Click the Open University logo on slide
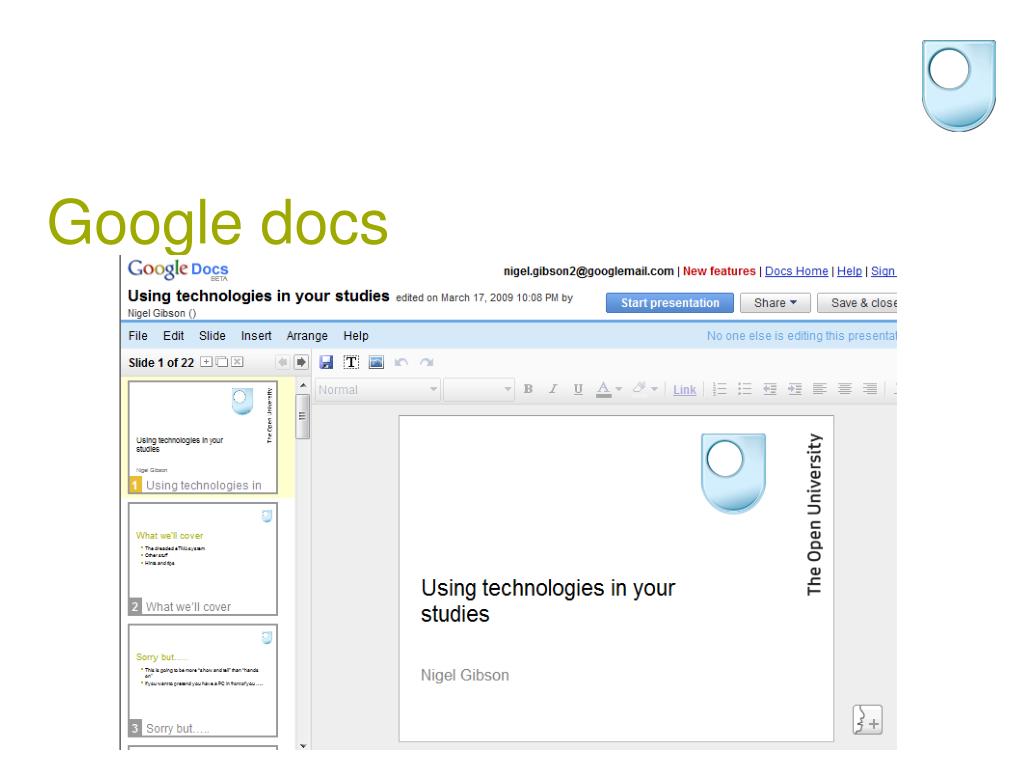Image resolution: width=1024 pixels, height=768 pixels. point(733,473)
